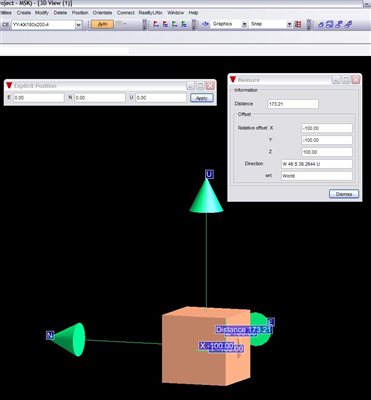The image size is (371, 400).
Task: Open the Orientate menu
Action: pos(102,13)
